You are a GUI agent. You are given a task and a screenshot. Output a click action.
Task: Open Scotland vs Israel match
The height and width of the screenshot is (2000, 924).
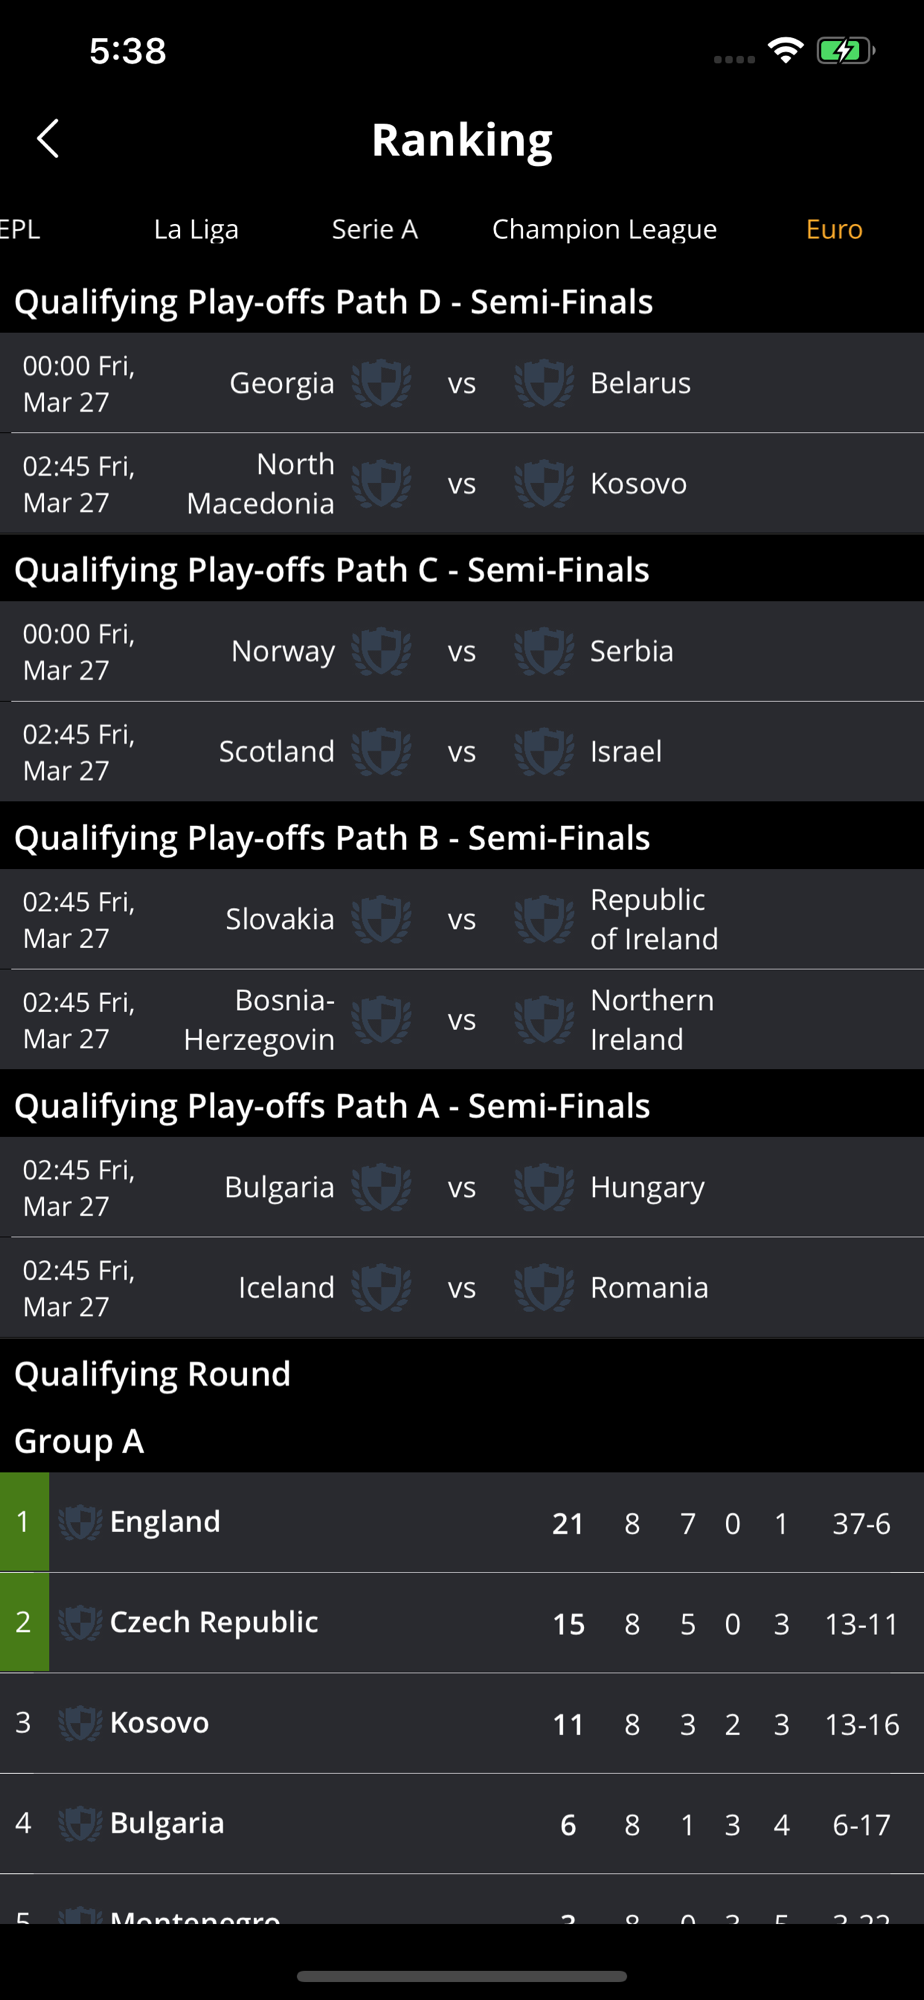click(462, 751)
